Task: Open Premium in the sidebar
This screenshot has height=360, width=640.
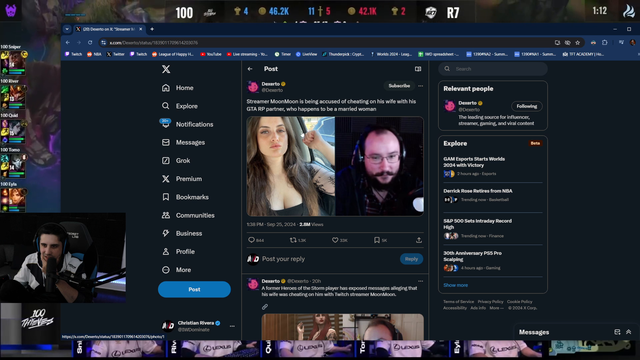Action: [x=182, y=179]
